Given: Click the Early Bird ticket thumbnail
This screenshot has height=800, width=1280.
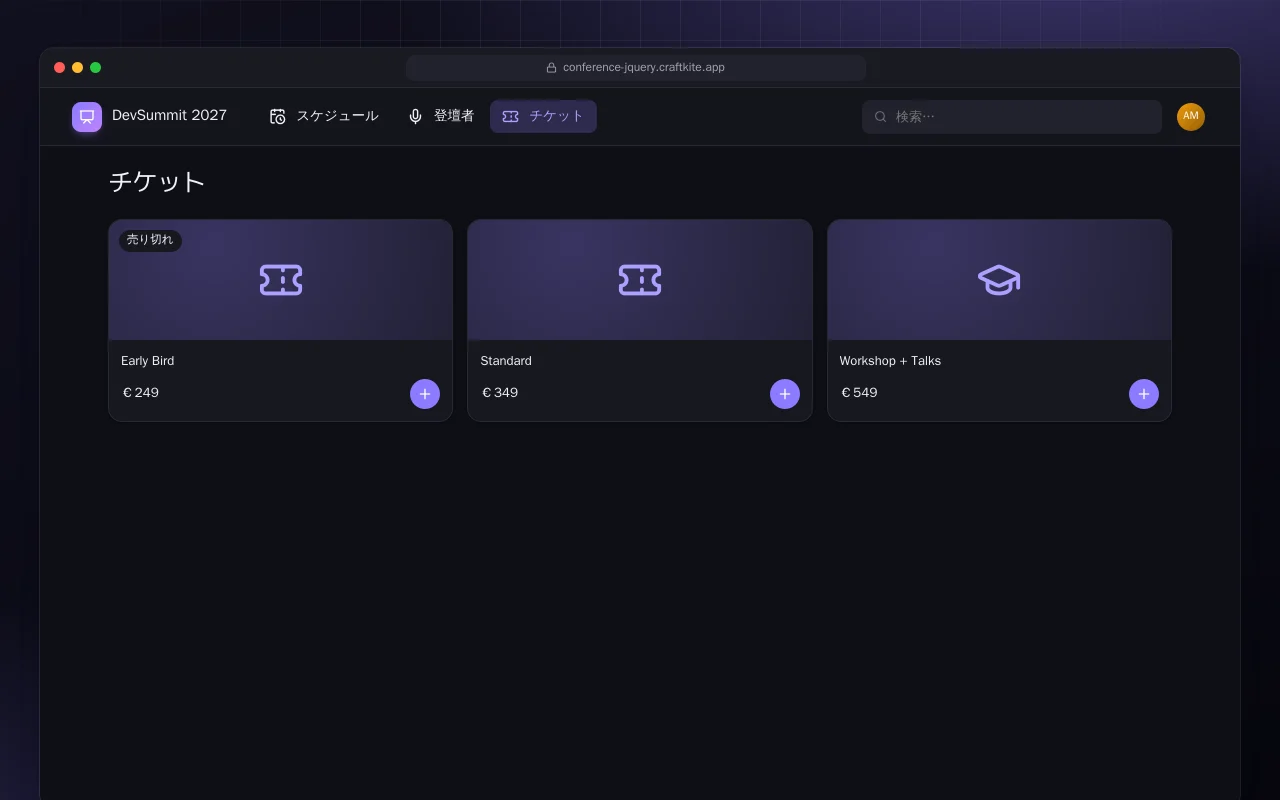Looking at the screenshot, I should coord(281,280).
